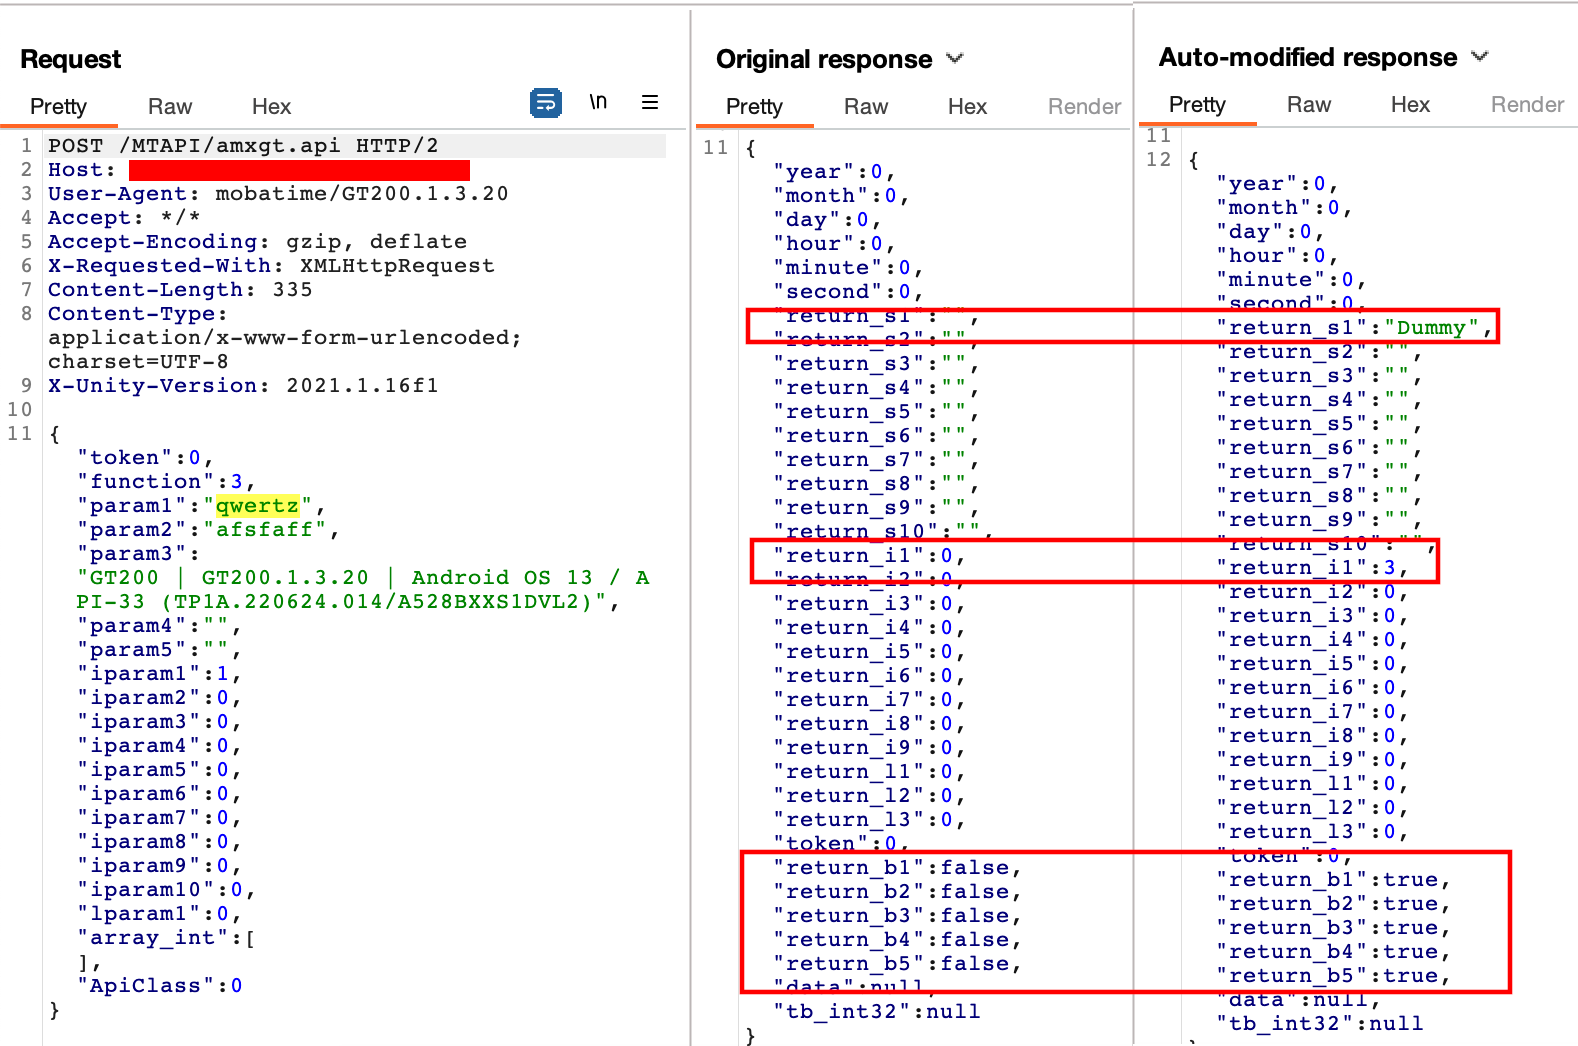Click the Accept-Encoding gzip, deflate line

257,242
